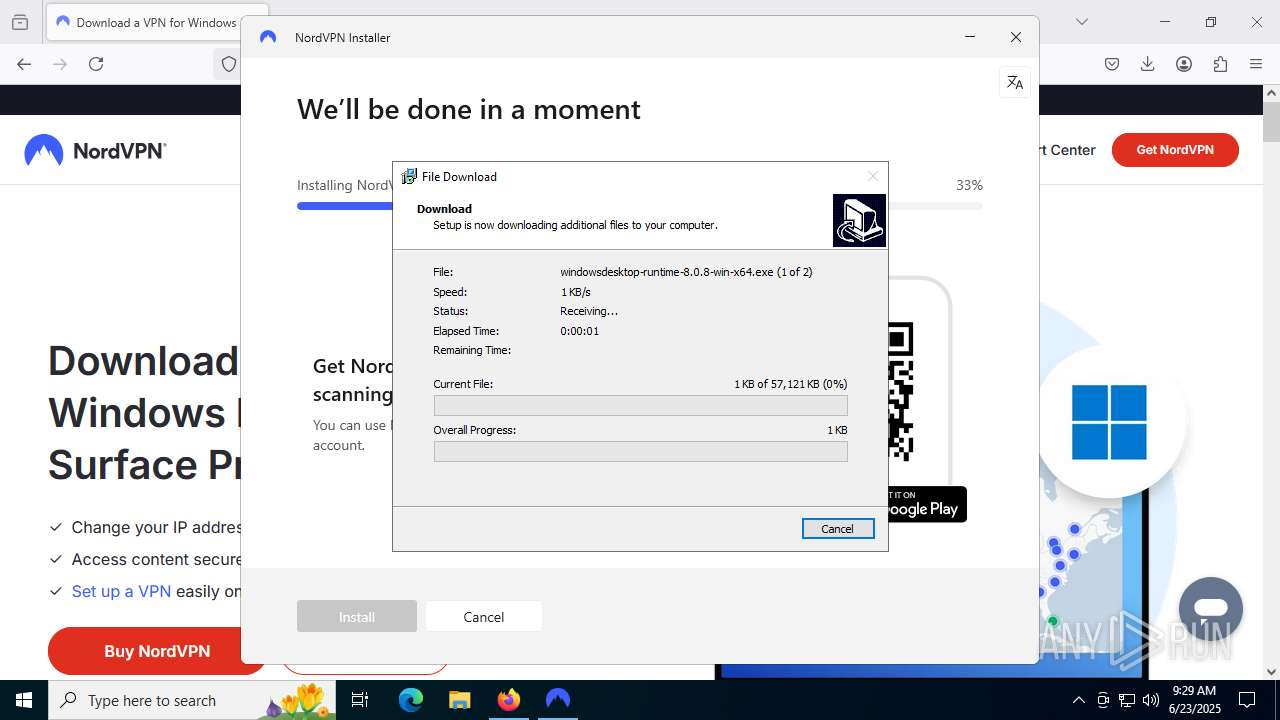Click the elapsed time value 0:00:01
The width and height of the screenshot is (1280, 720).
pyautogui.click(x=580, y=331)
